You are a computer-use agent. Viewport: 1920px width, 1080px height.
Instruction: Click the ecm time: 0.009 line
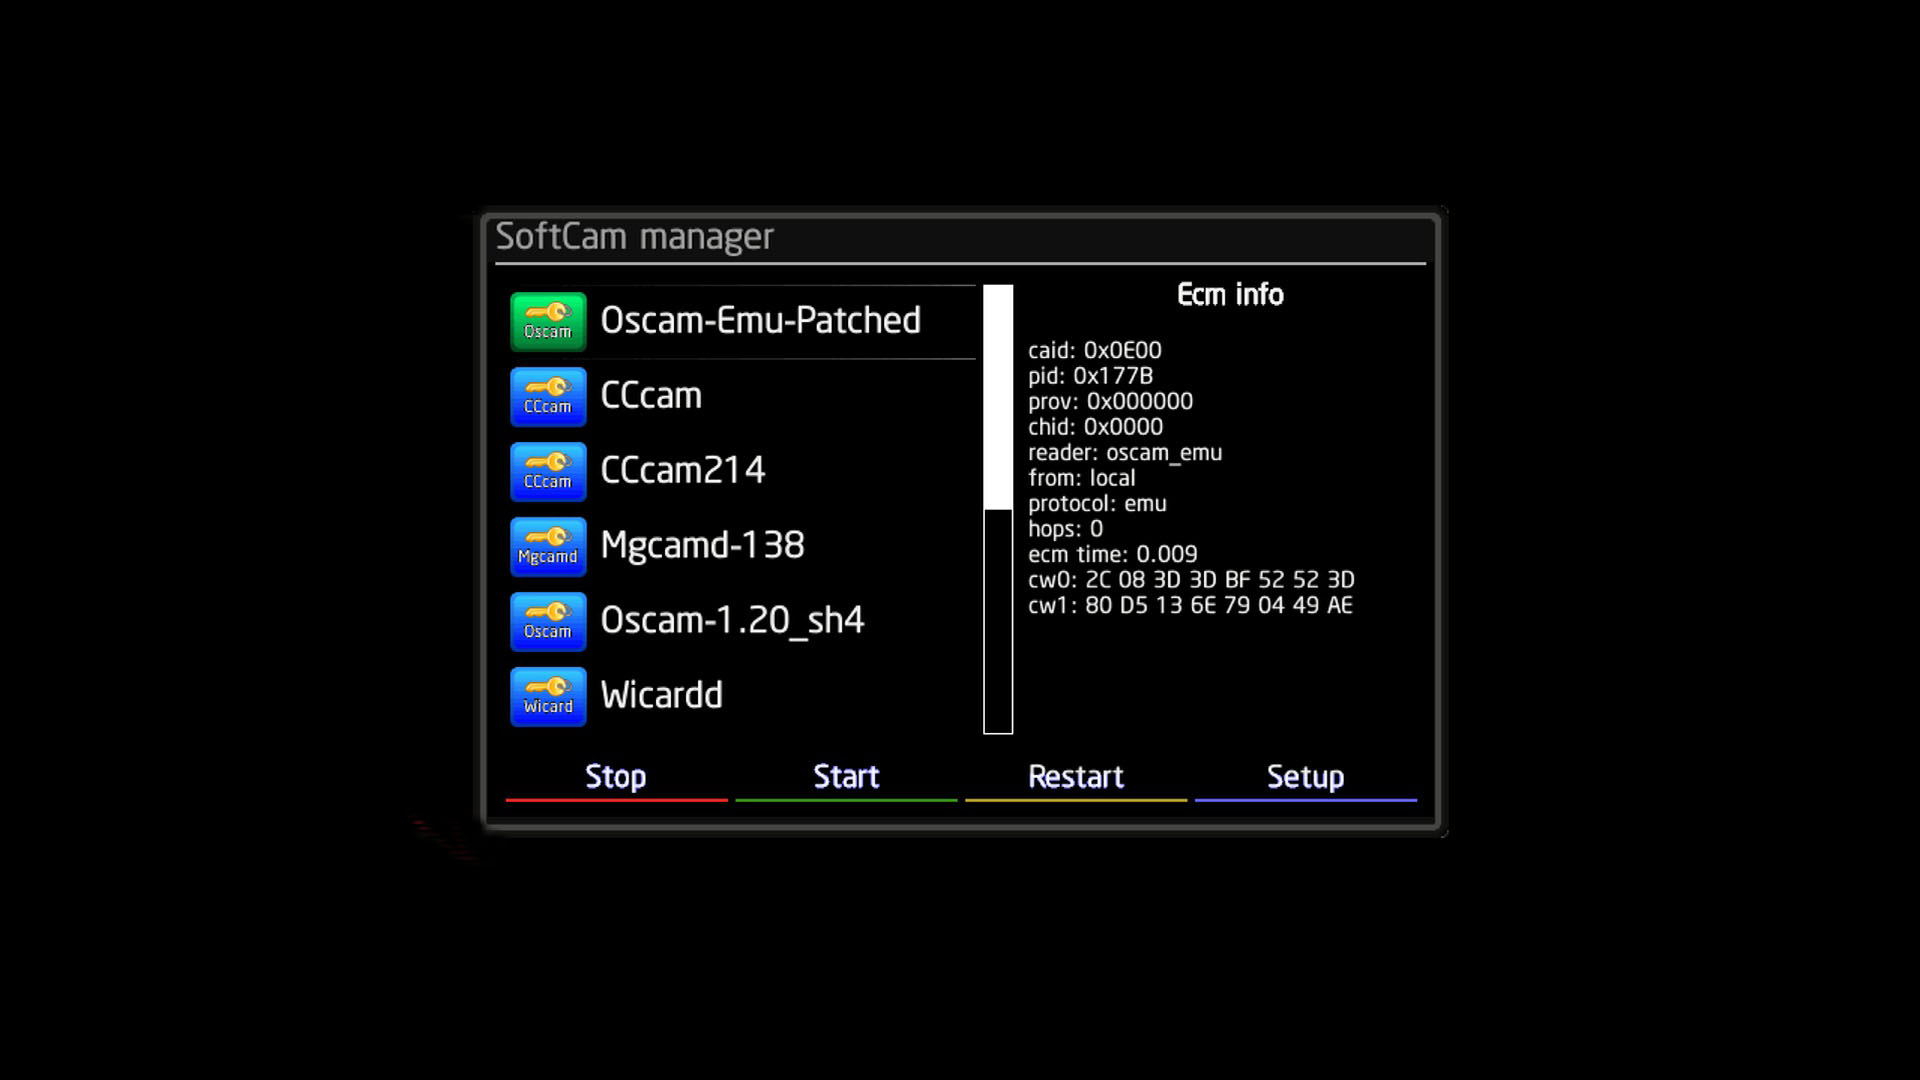pos(1113,554)
